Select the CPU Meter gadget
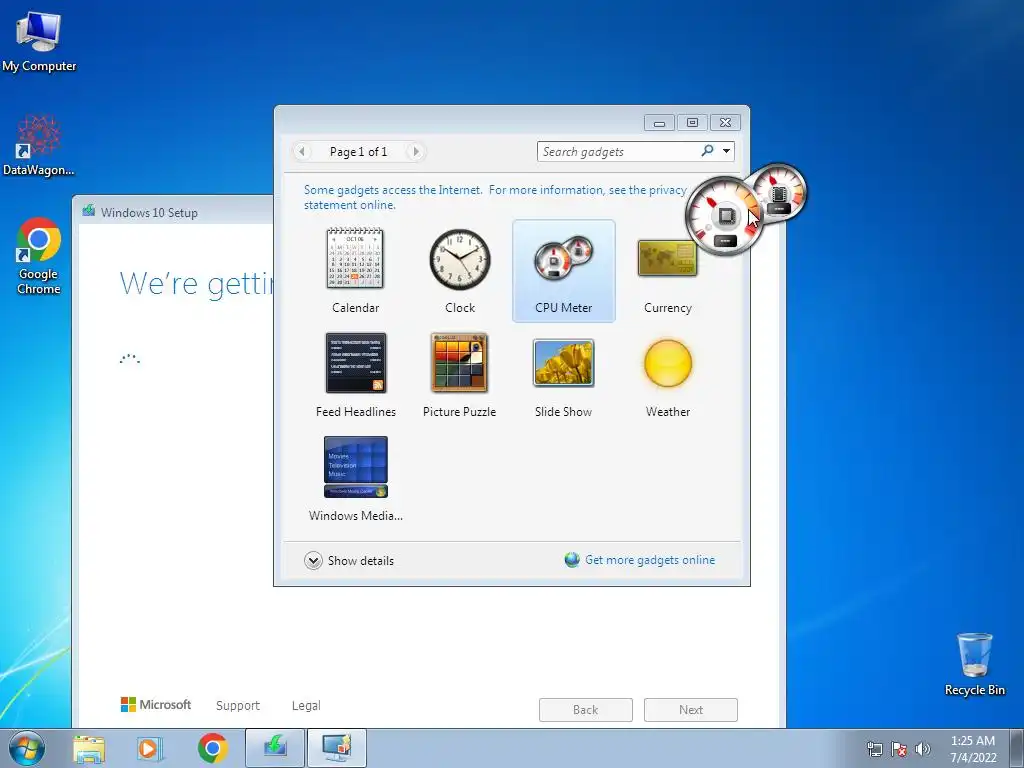The width and height of the screenshot is (1024, 768). pyautogui.click(x=564, y=270)
